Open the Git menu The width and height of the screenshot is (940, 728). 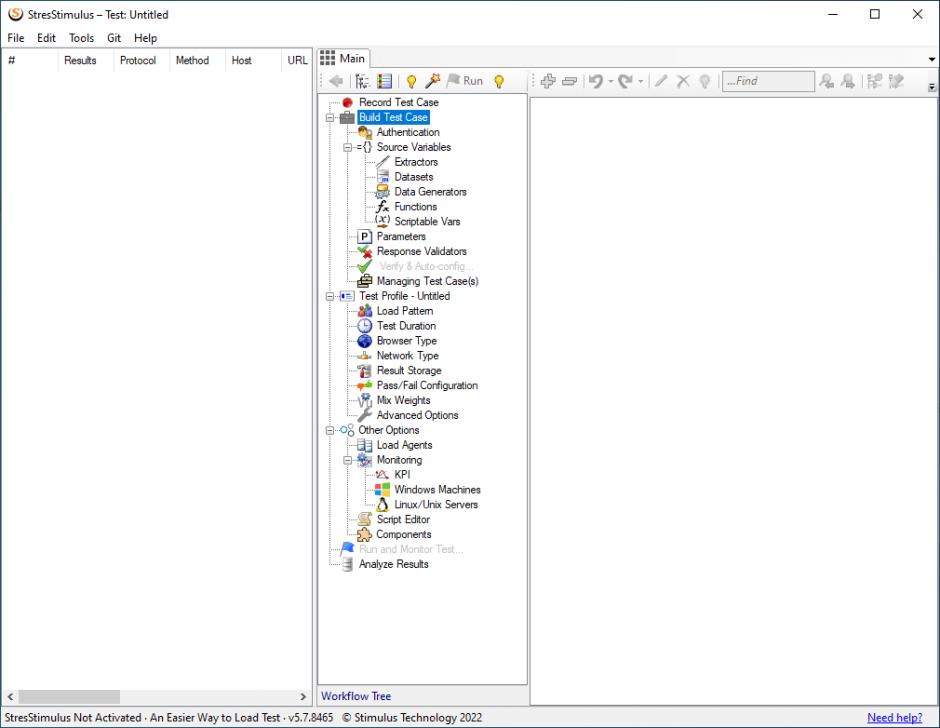(x=114, y=38)
